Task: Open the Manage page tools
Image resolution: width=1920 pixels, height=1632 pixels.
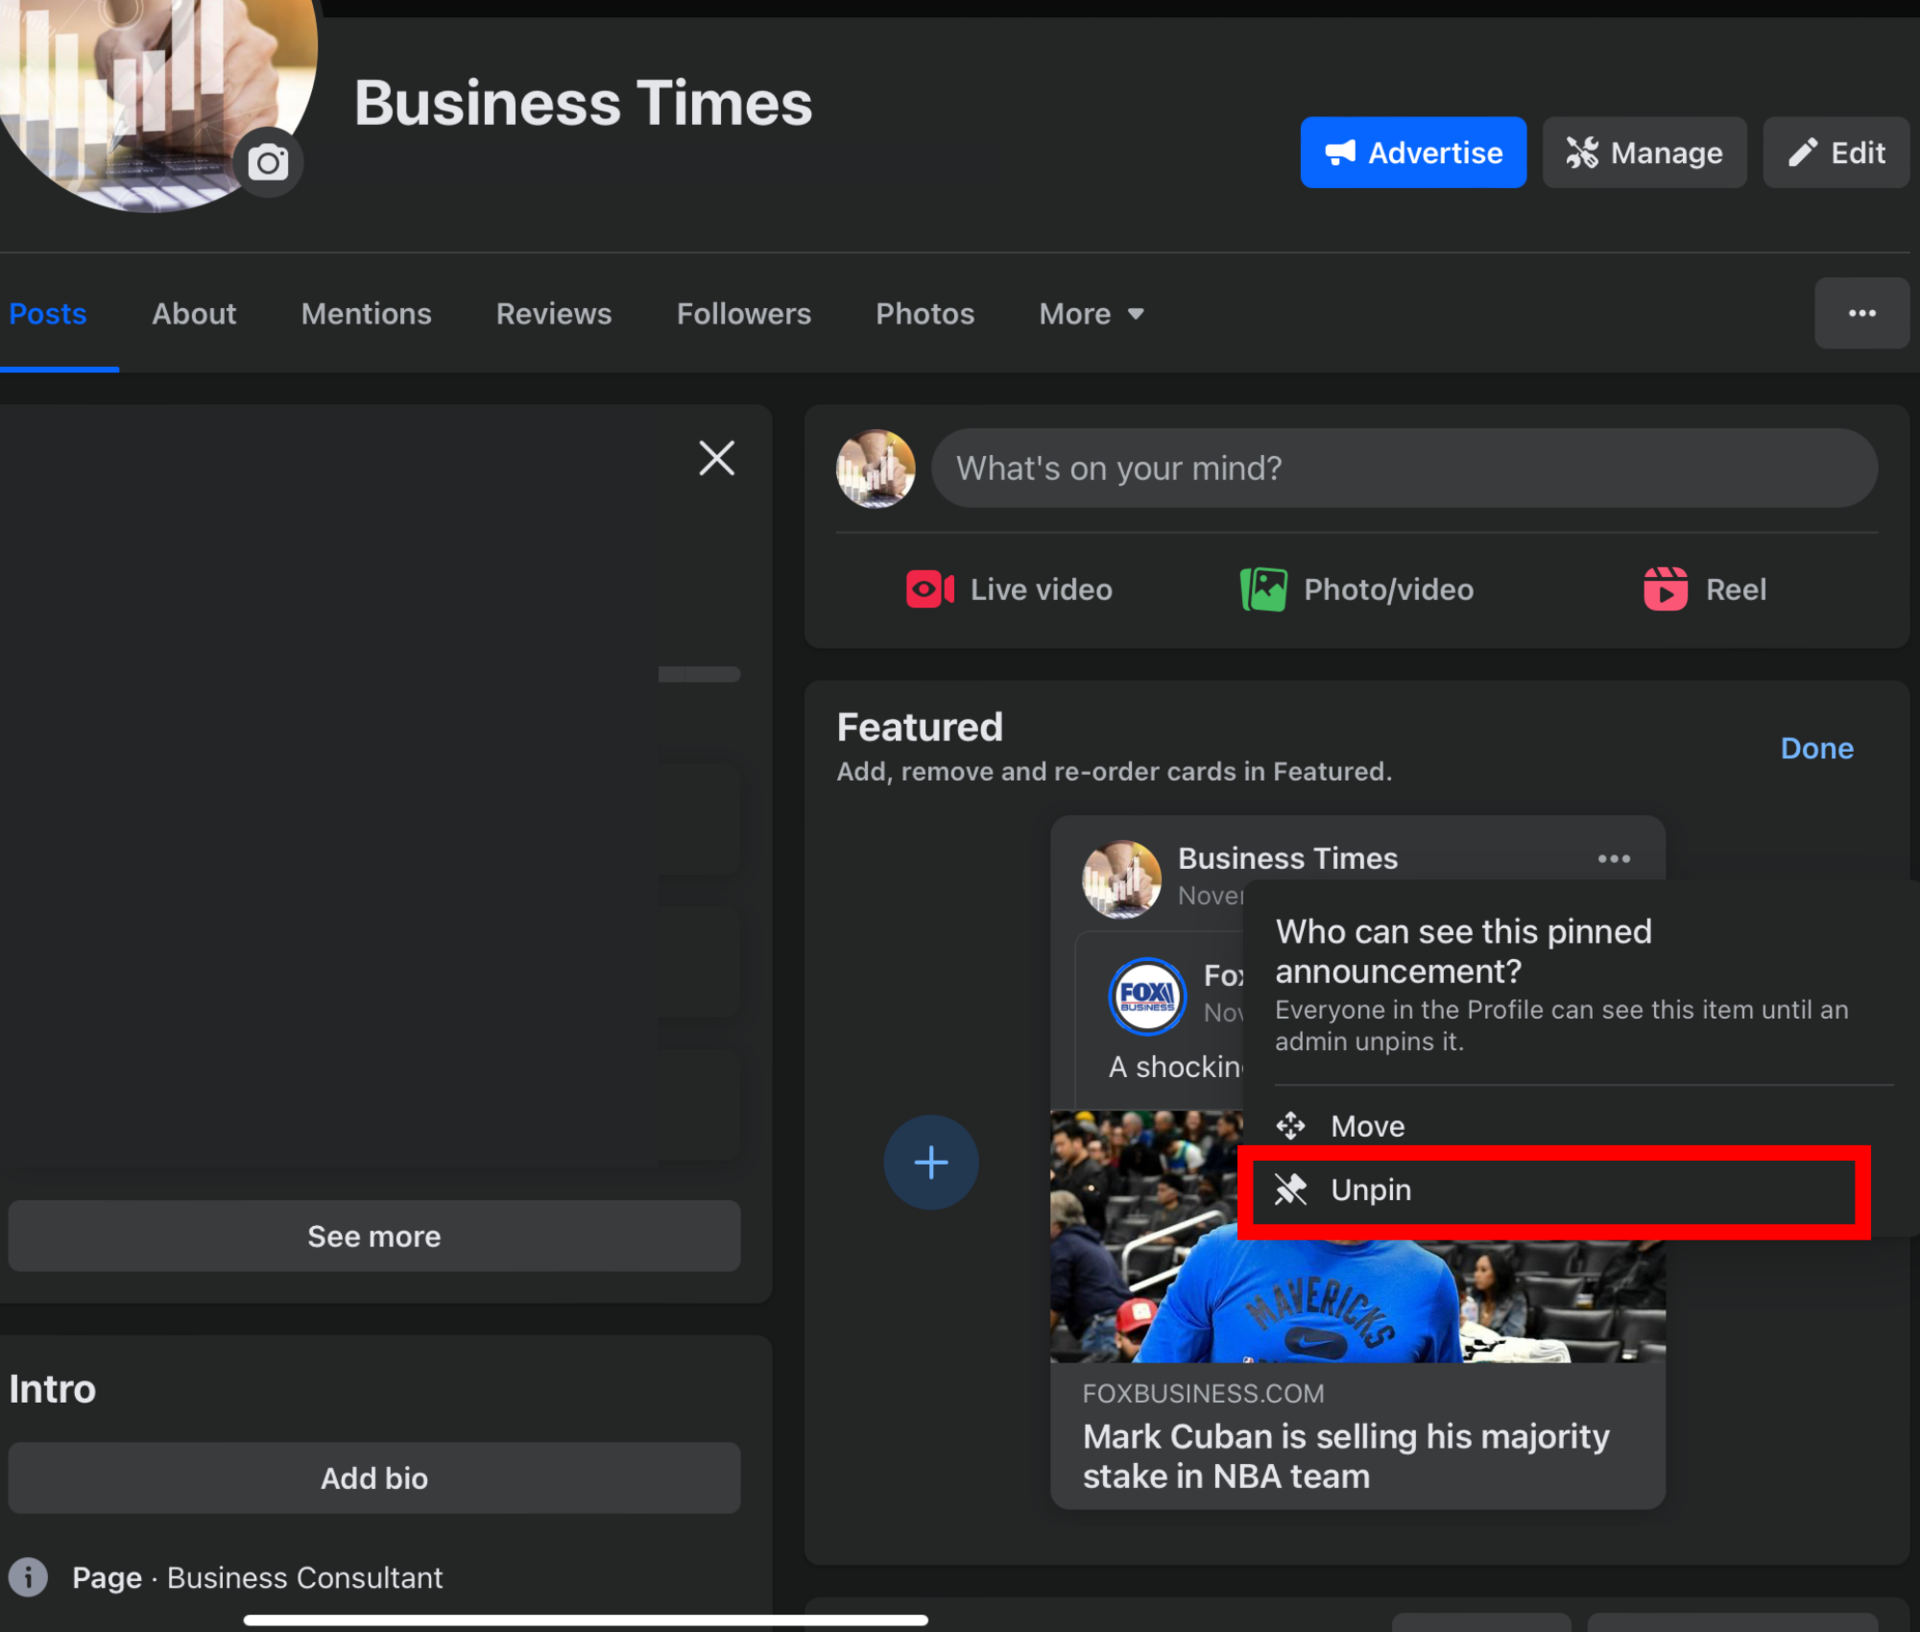Action: pos(1643,153)
